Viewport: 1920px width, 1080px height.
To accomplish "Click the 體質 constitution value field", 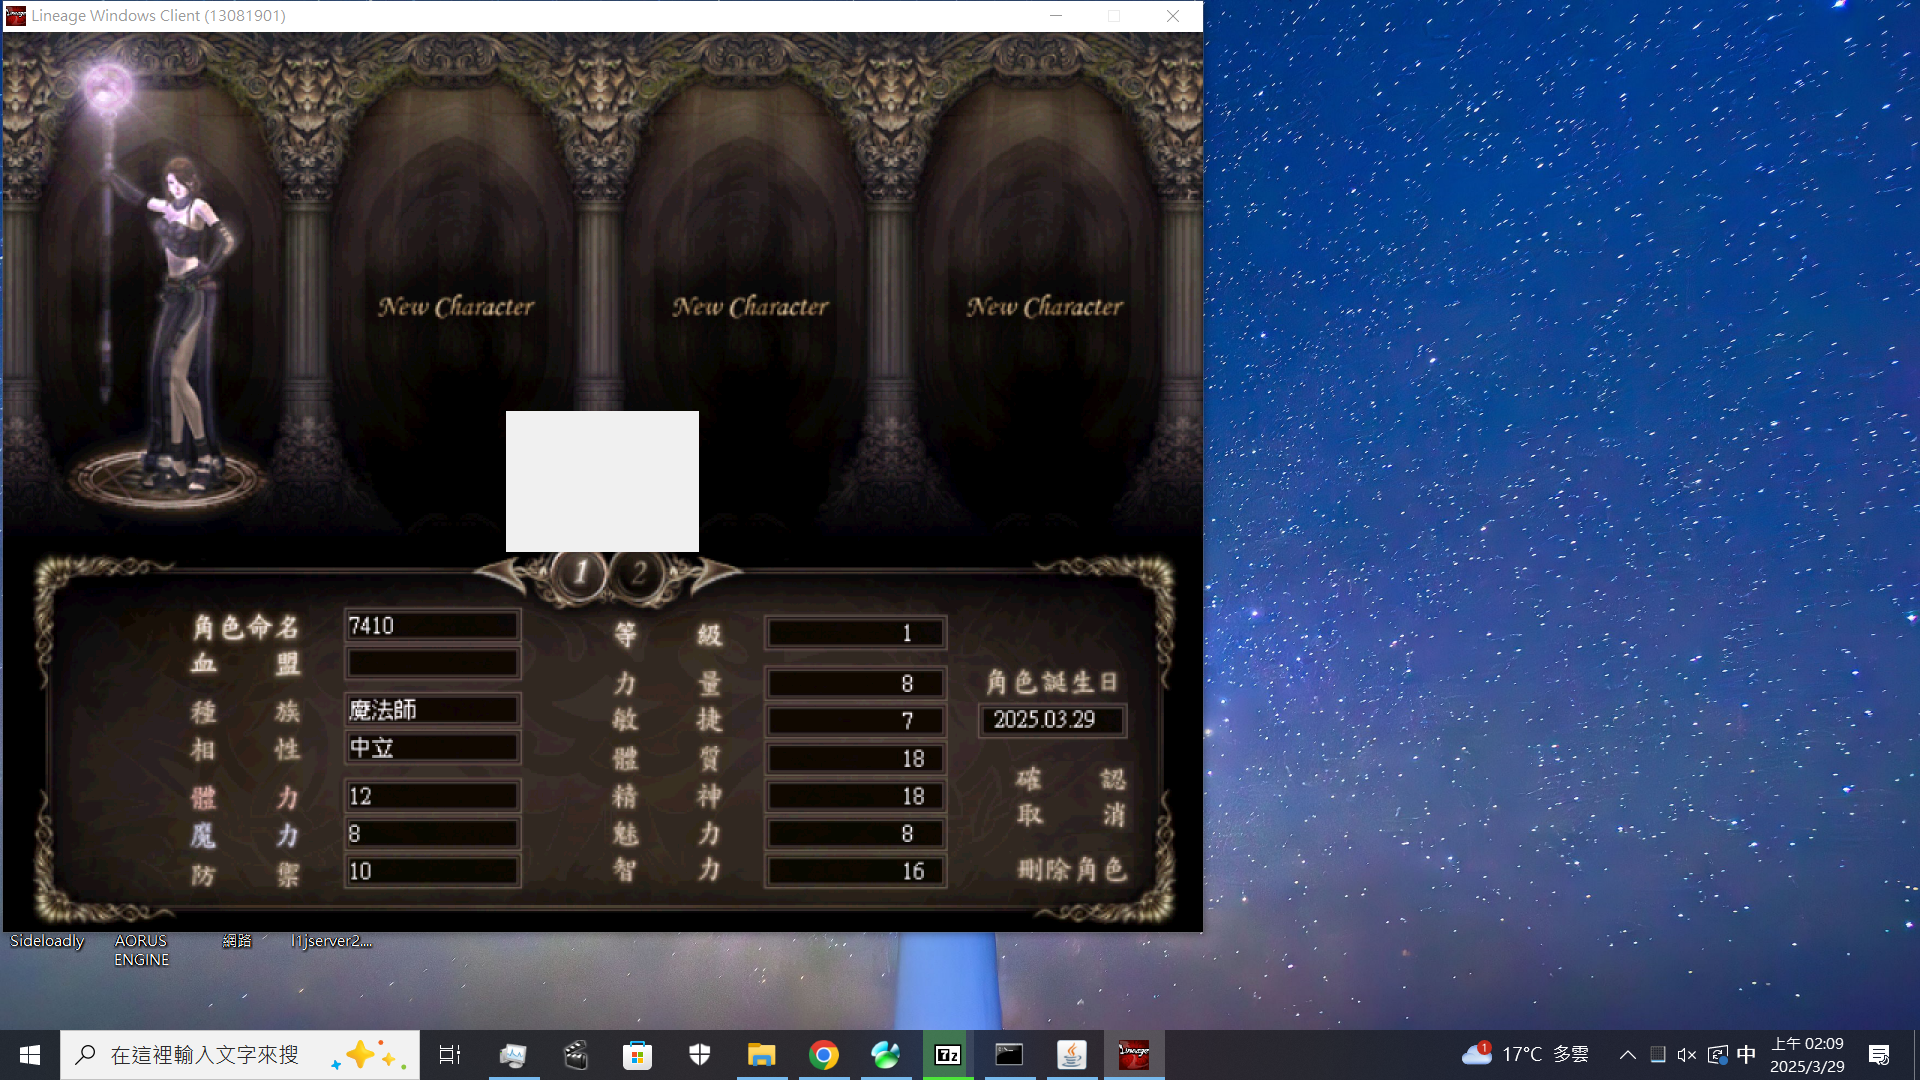I will pos(855,759).
